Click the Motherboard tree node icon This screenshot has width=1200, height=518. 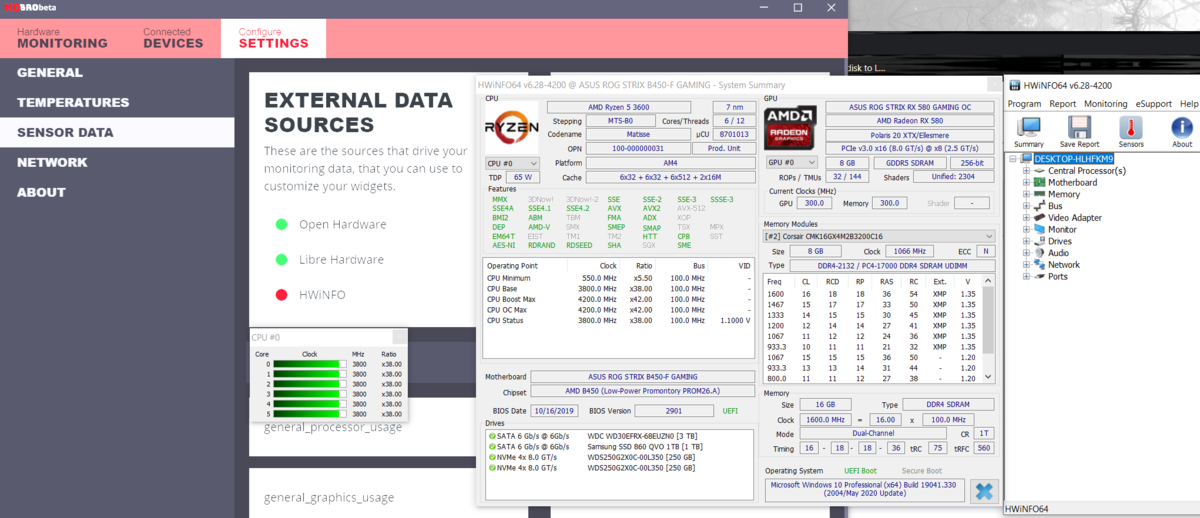pyautogui.click(x=1039, y=183)
